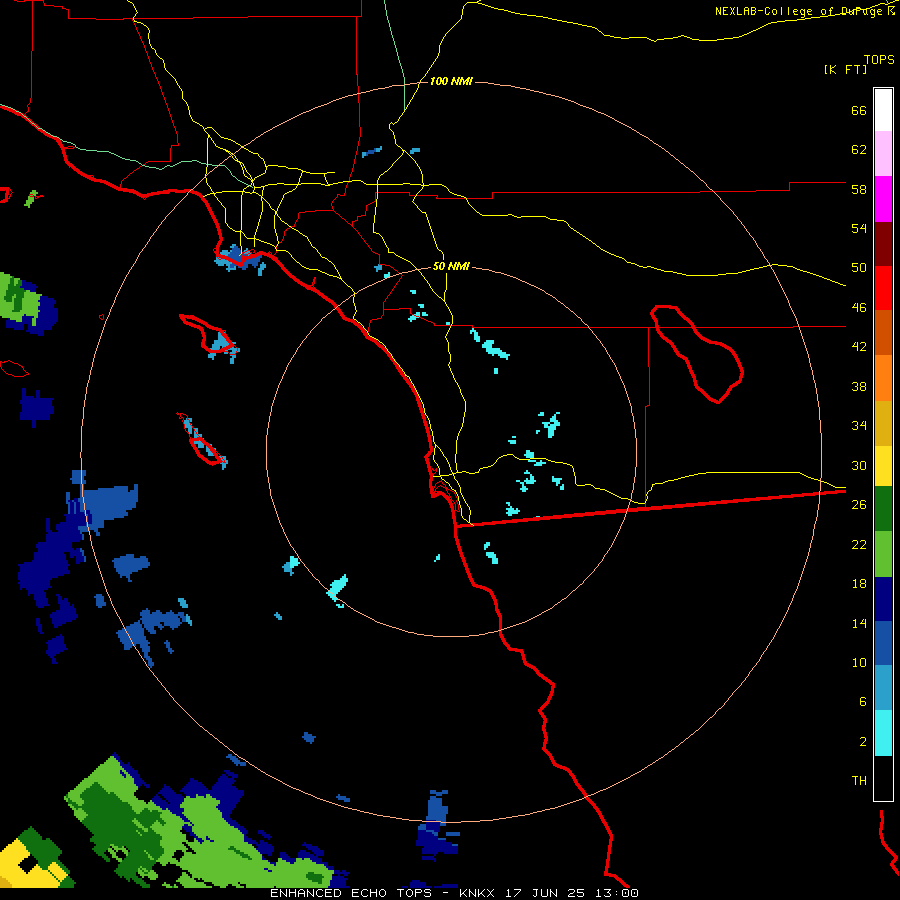The image size is (900, 900).
Task: Select the medium blue legend swatch
Action: click(x=883, y=643)
